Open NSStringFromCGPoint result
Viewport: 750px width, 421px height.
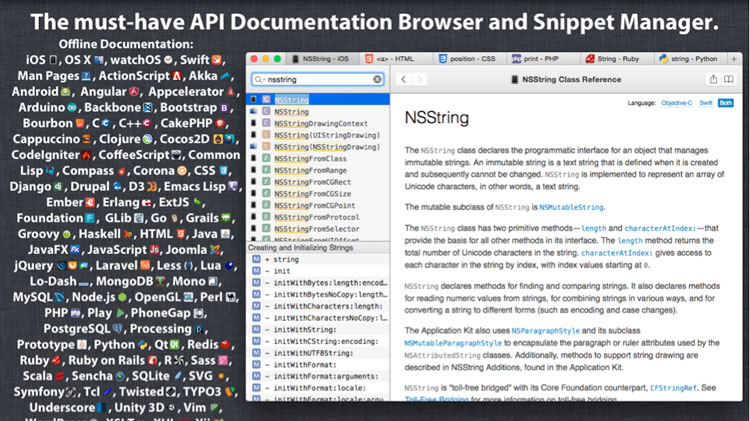[318, 205]
